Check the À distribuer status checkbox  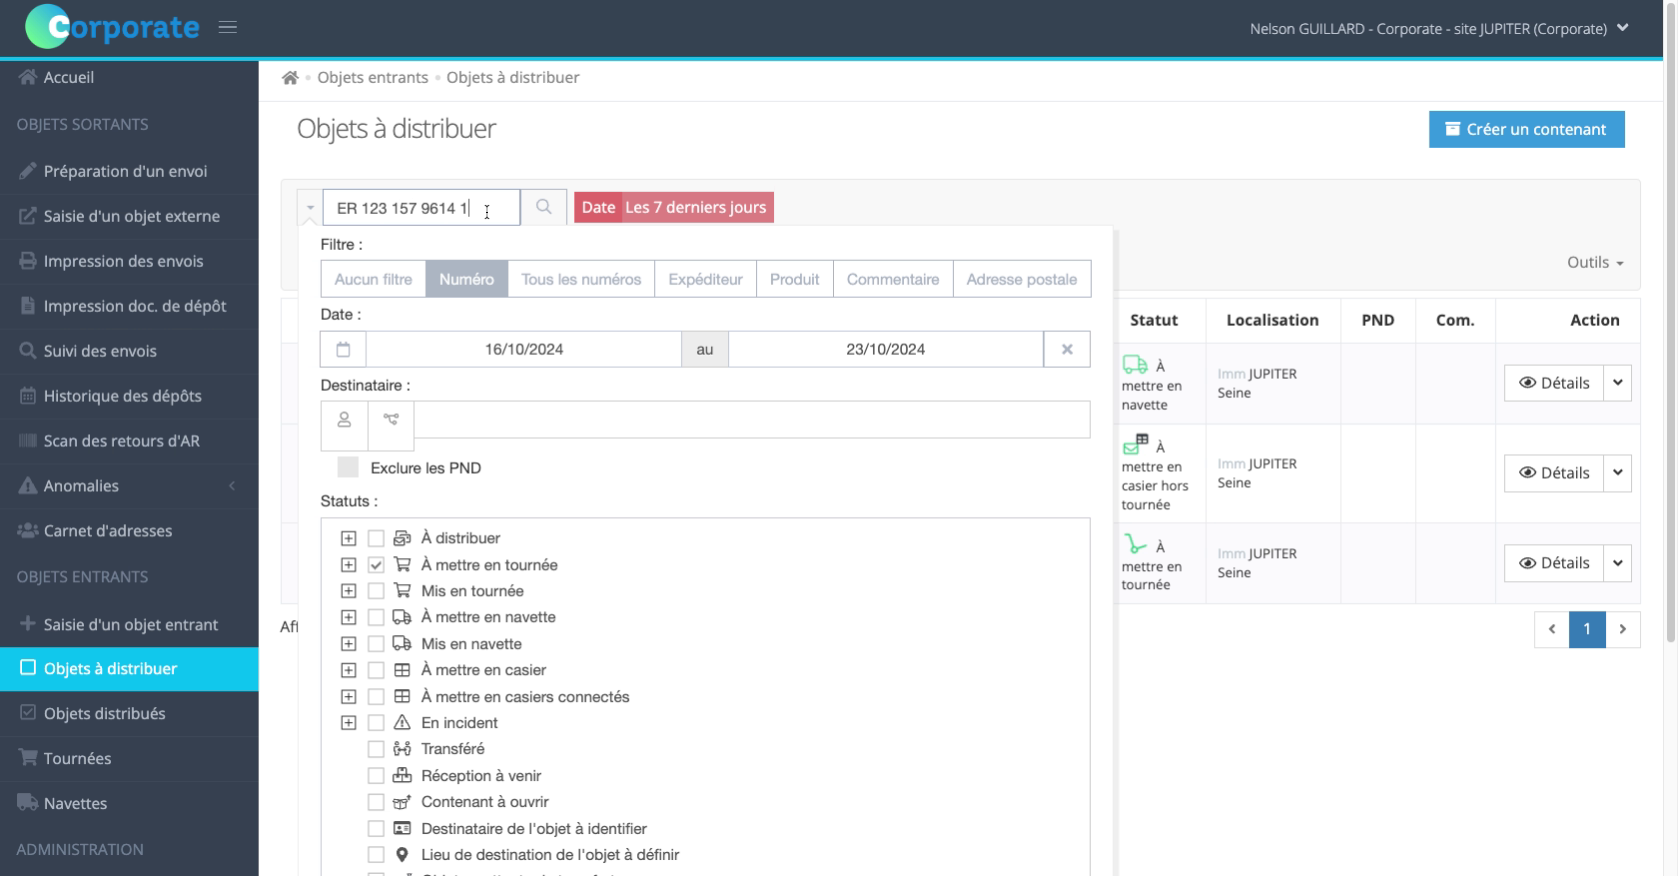click(x=376, y=538)
